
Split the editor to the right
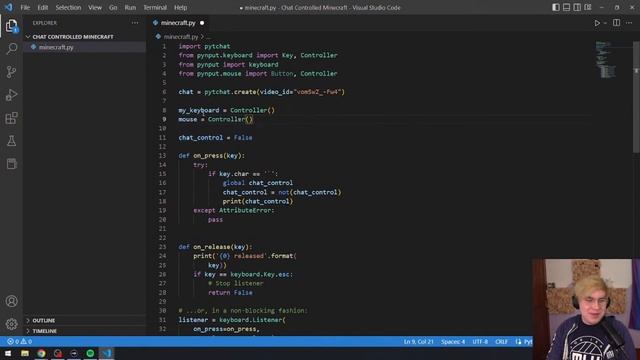point(616,23)
